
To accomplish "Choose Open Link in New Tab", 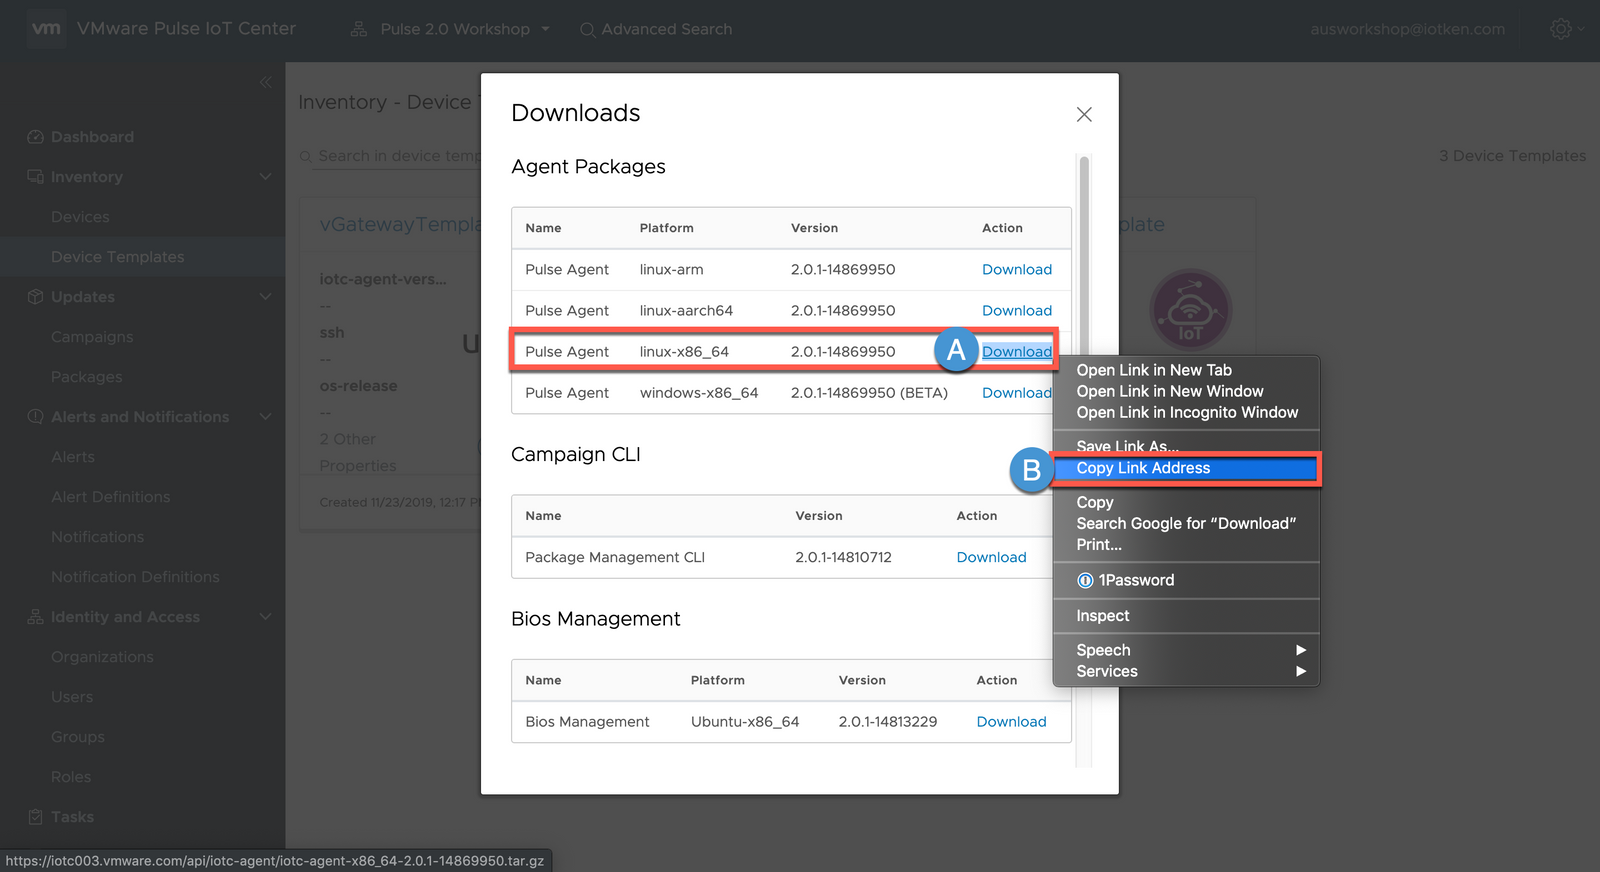I will [1154, 370].
